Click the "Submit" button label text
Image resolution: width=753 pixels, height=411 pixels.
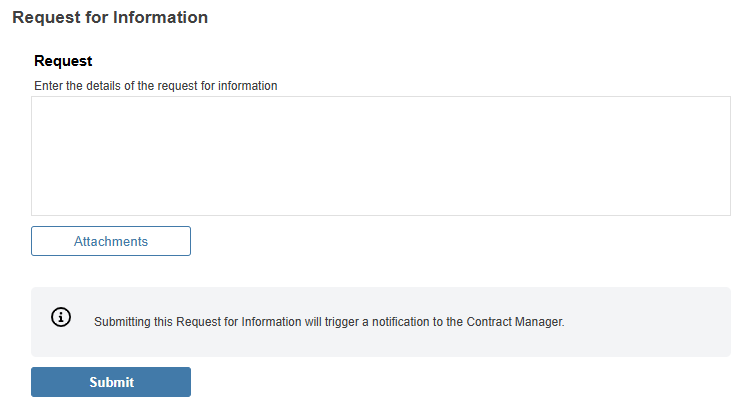(x=111, y=382)
